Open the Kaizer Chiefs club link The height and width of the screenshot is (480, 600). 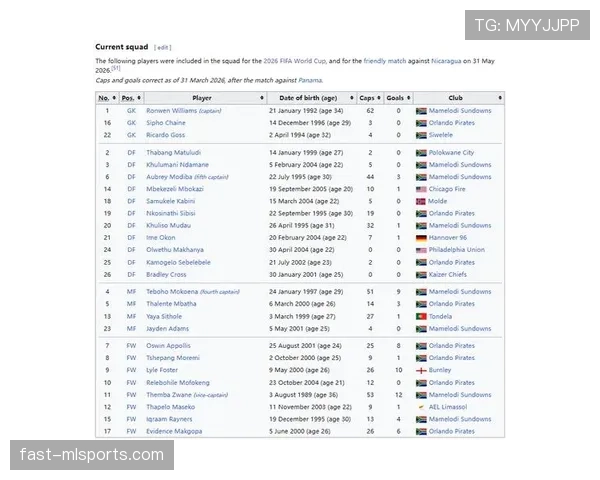pyautogui.click(x=448, y=274)
